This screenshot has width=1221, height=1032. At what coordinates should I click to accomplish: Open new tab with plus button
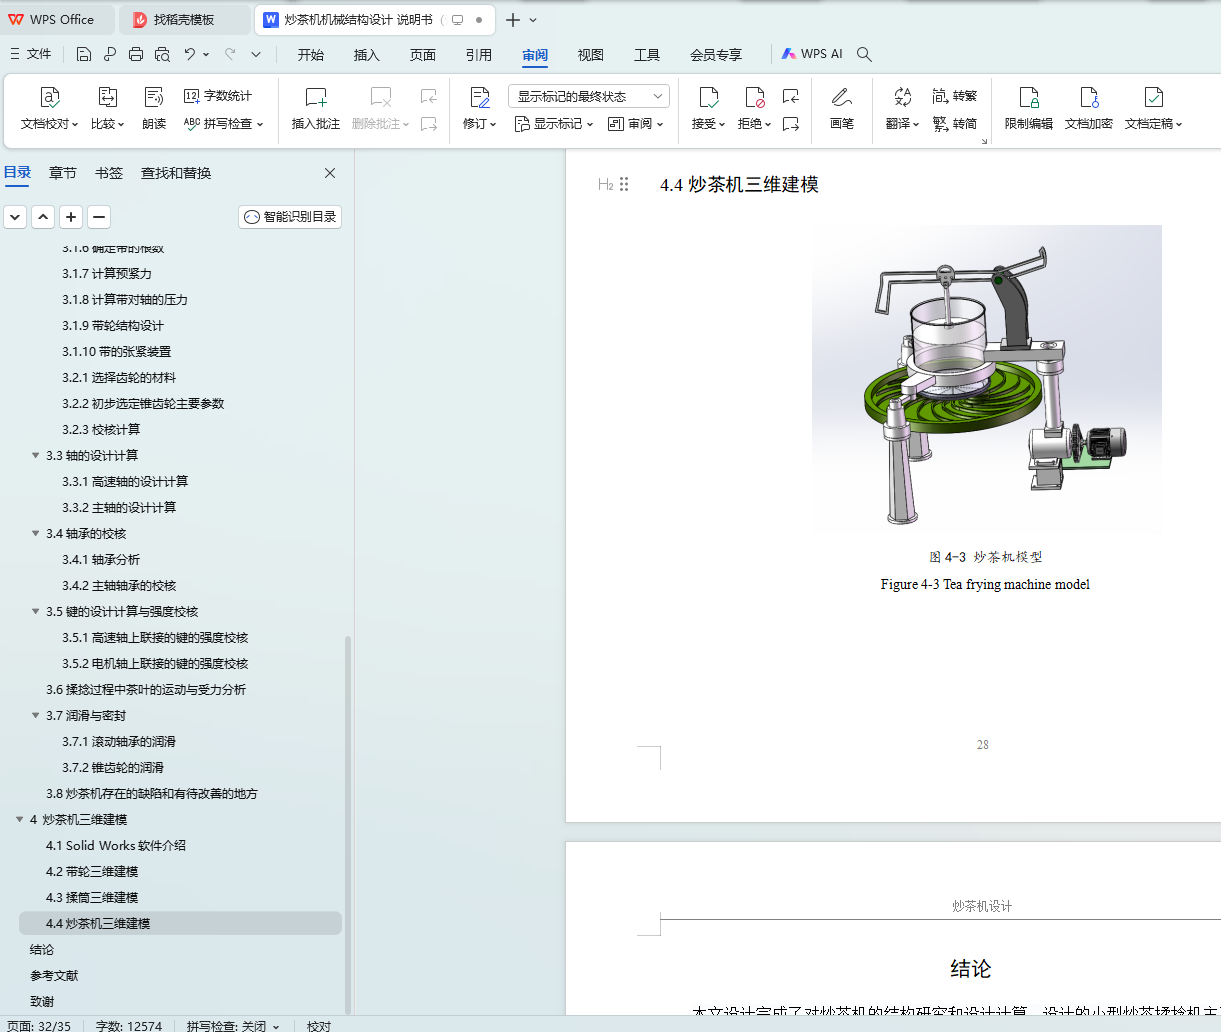coord(512,20)
